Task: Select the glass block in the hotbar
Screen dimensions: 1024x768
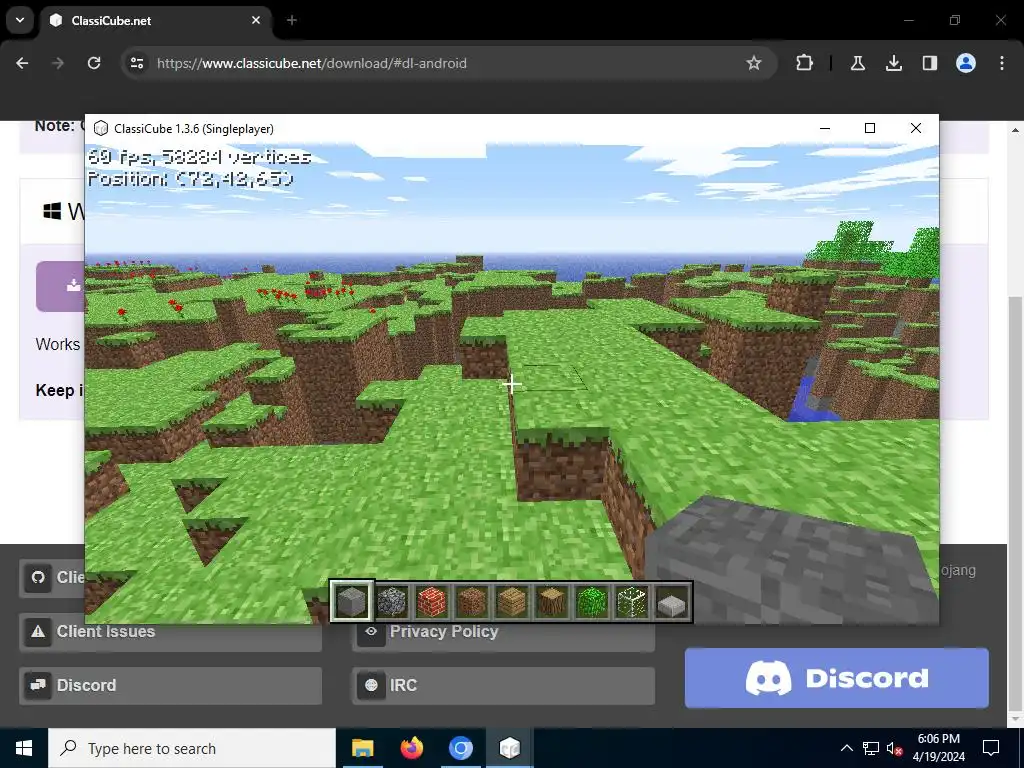Action: click(632, 601)
